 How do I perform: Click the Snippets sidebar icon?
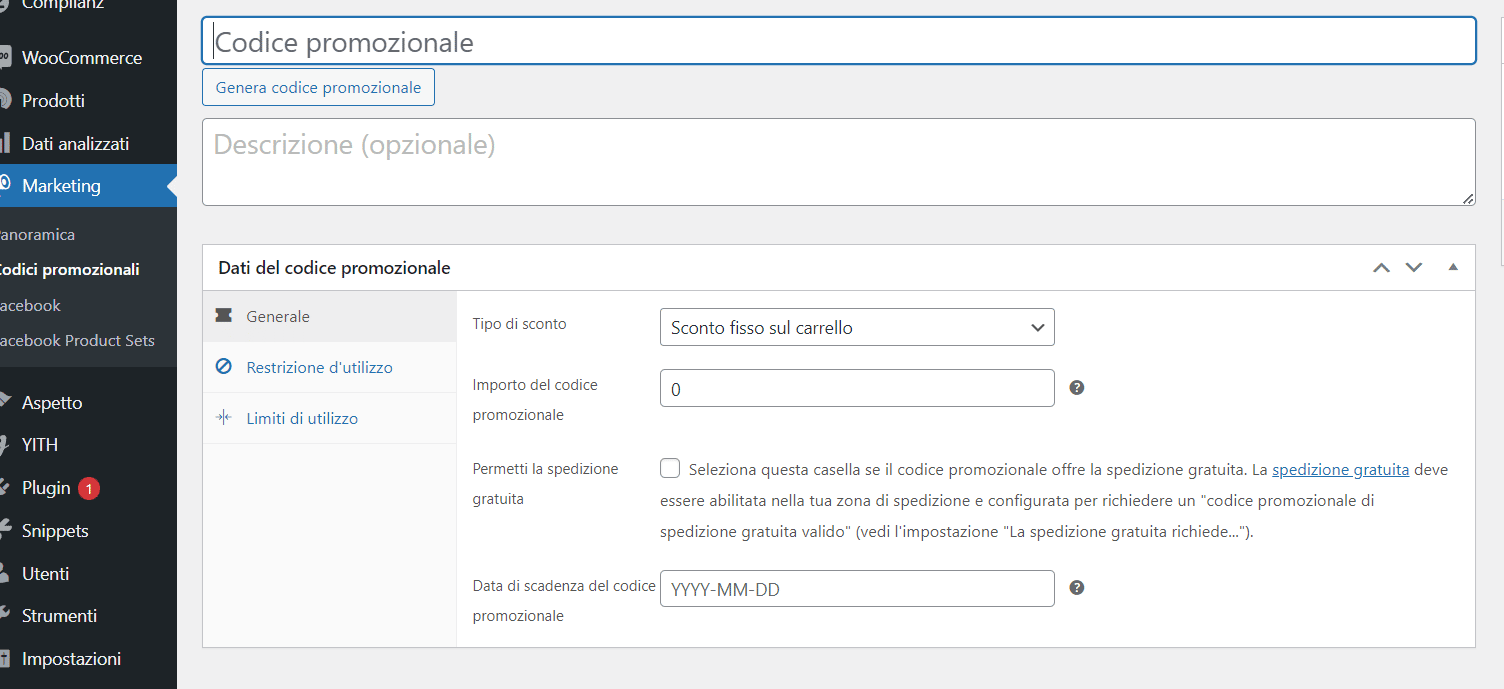[x=8, y=530]
